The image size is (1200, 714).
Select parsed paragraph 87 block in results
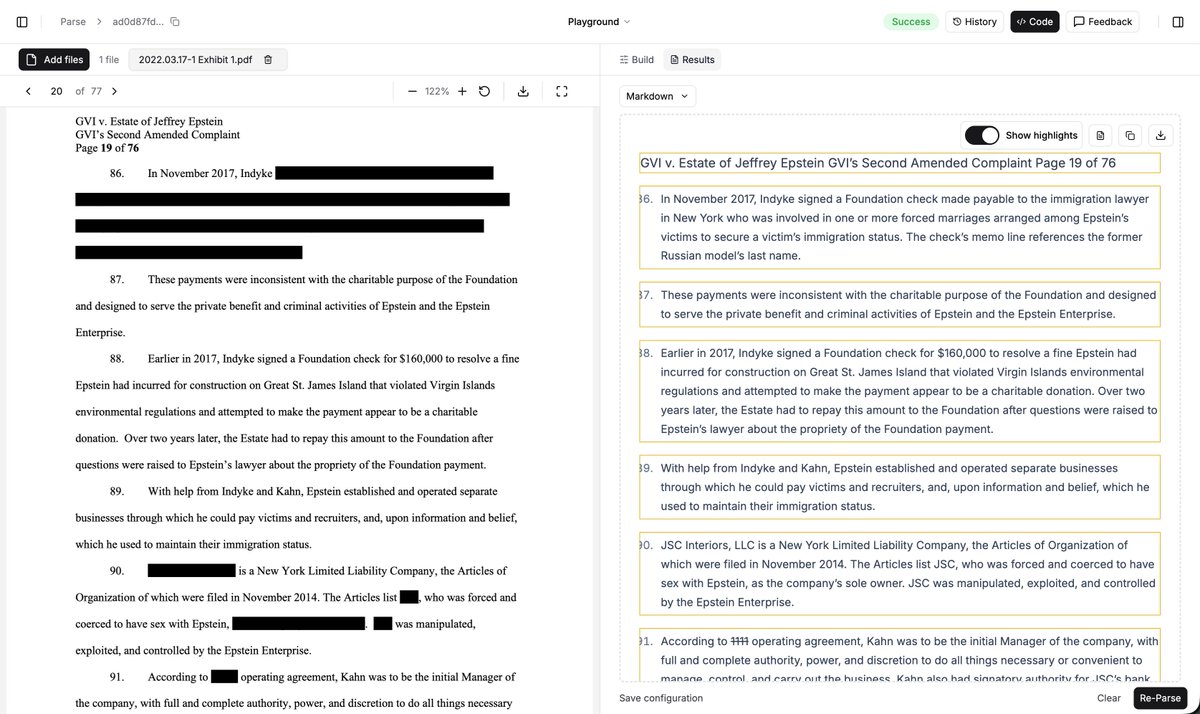pos(900,304)
